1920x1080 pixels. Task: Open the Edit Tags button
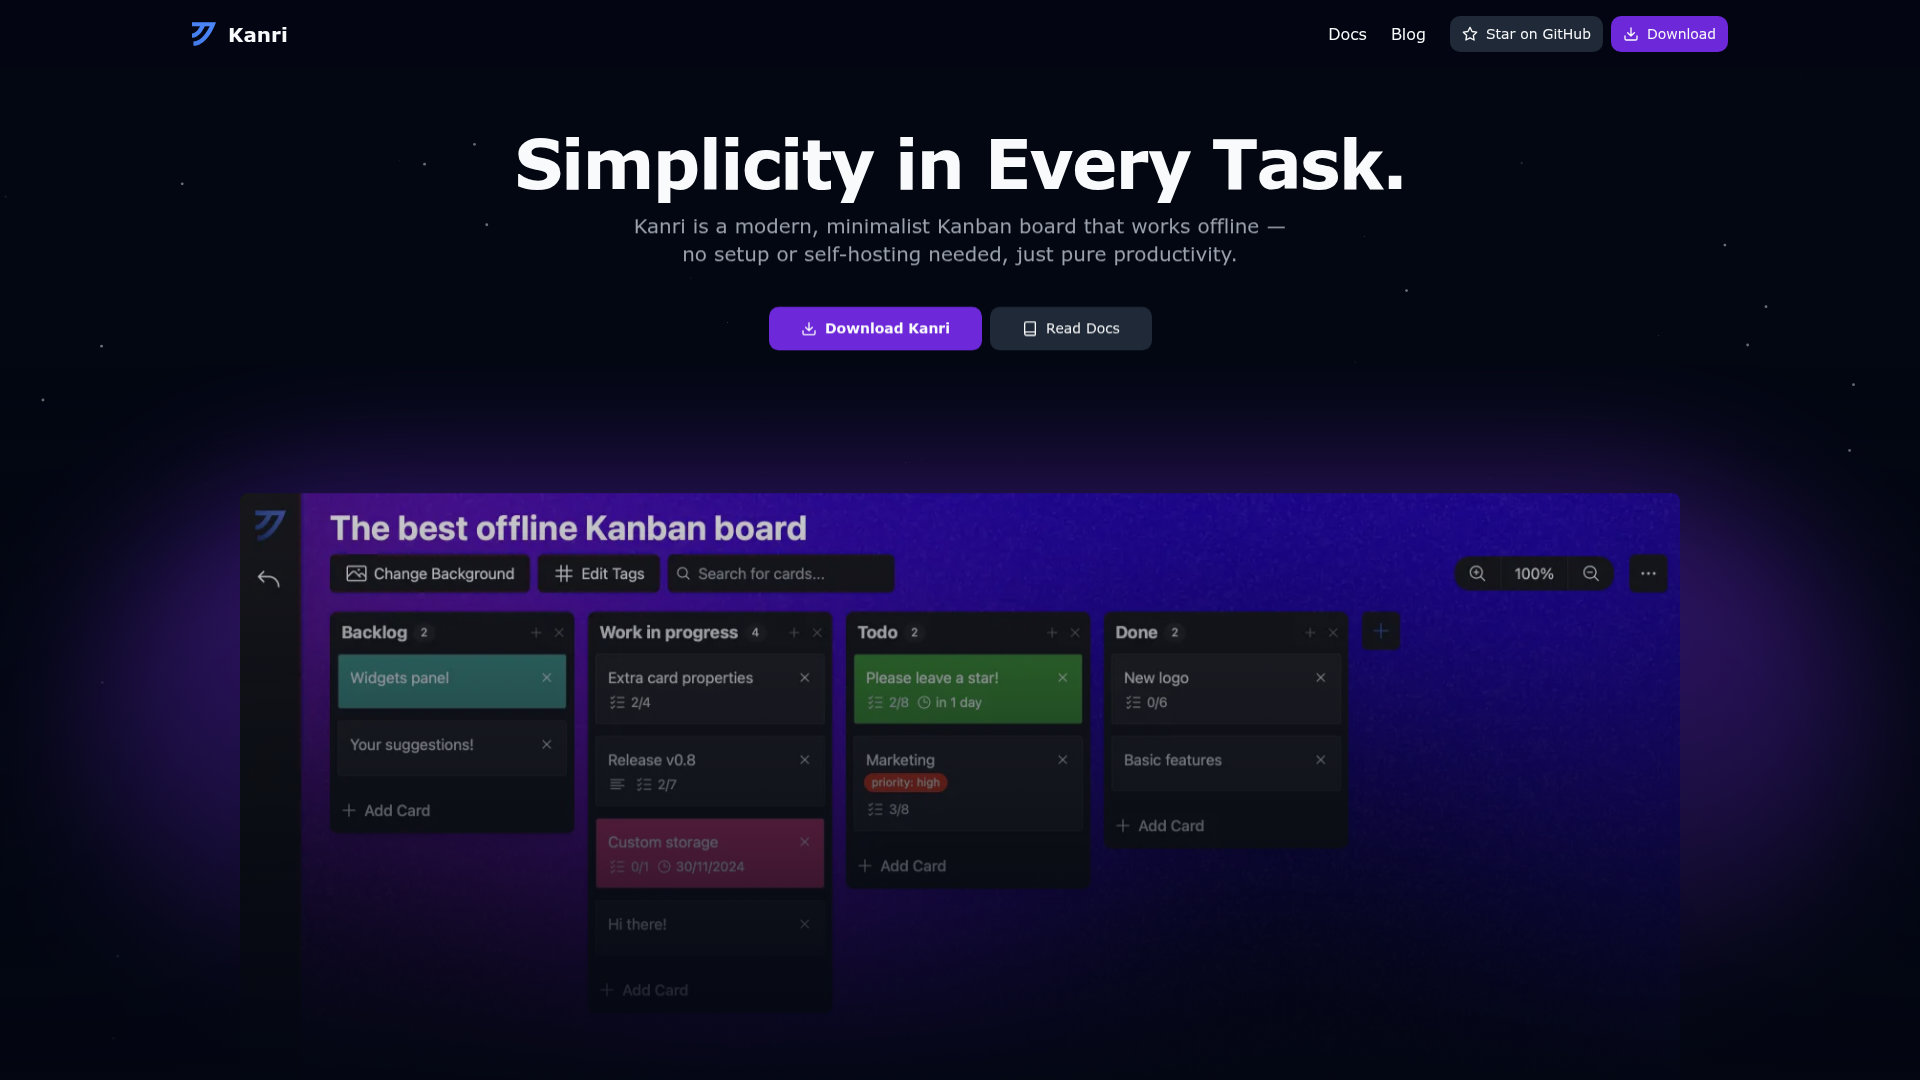[599, 574]
